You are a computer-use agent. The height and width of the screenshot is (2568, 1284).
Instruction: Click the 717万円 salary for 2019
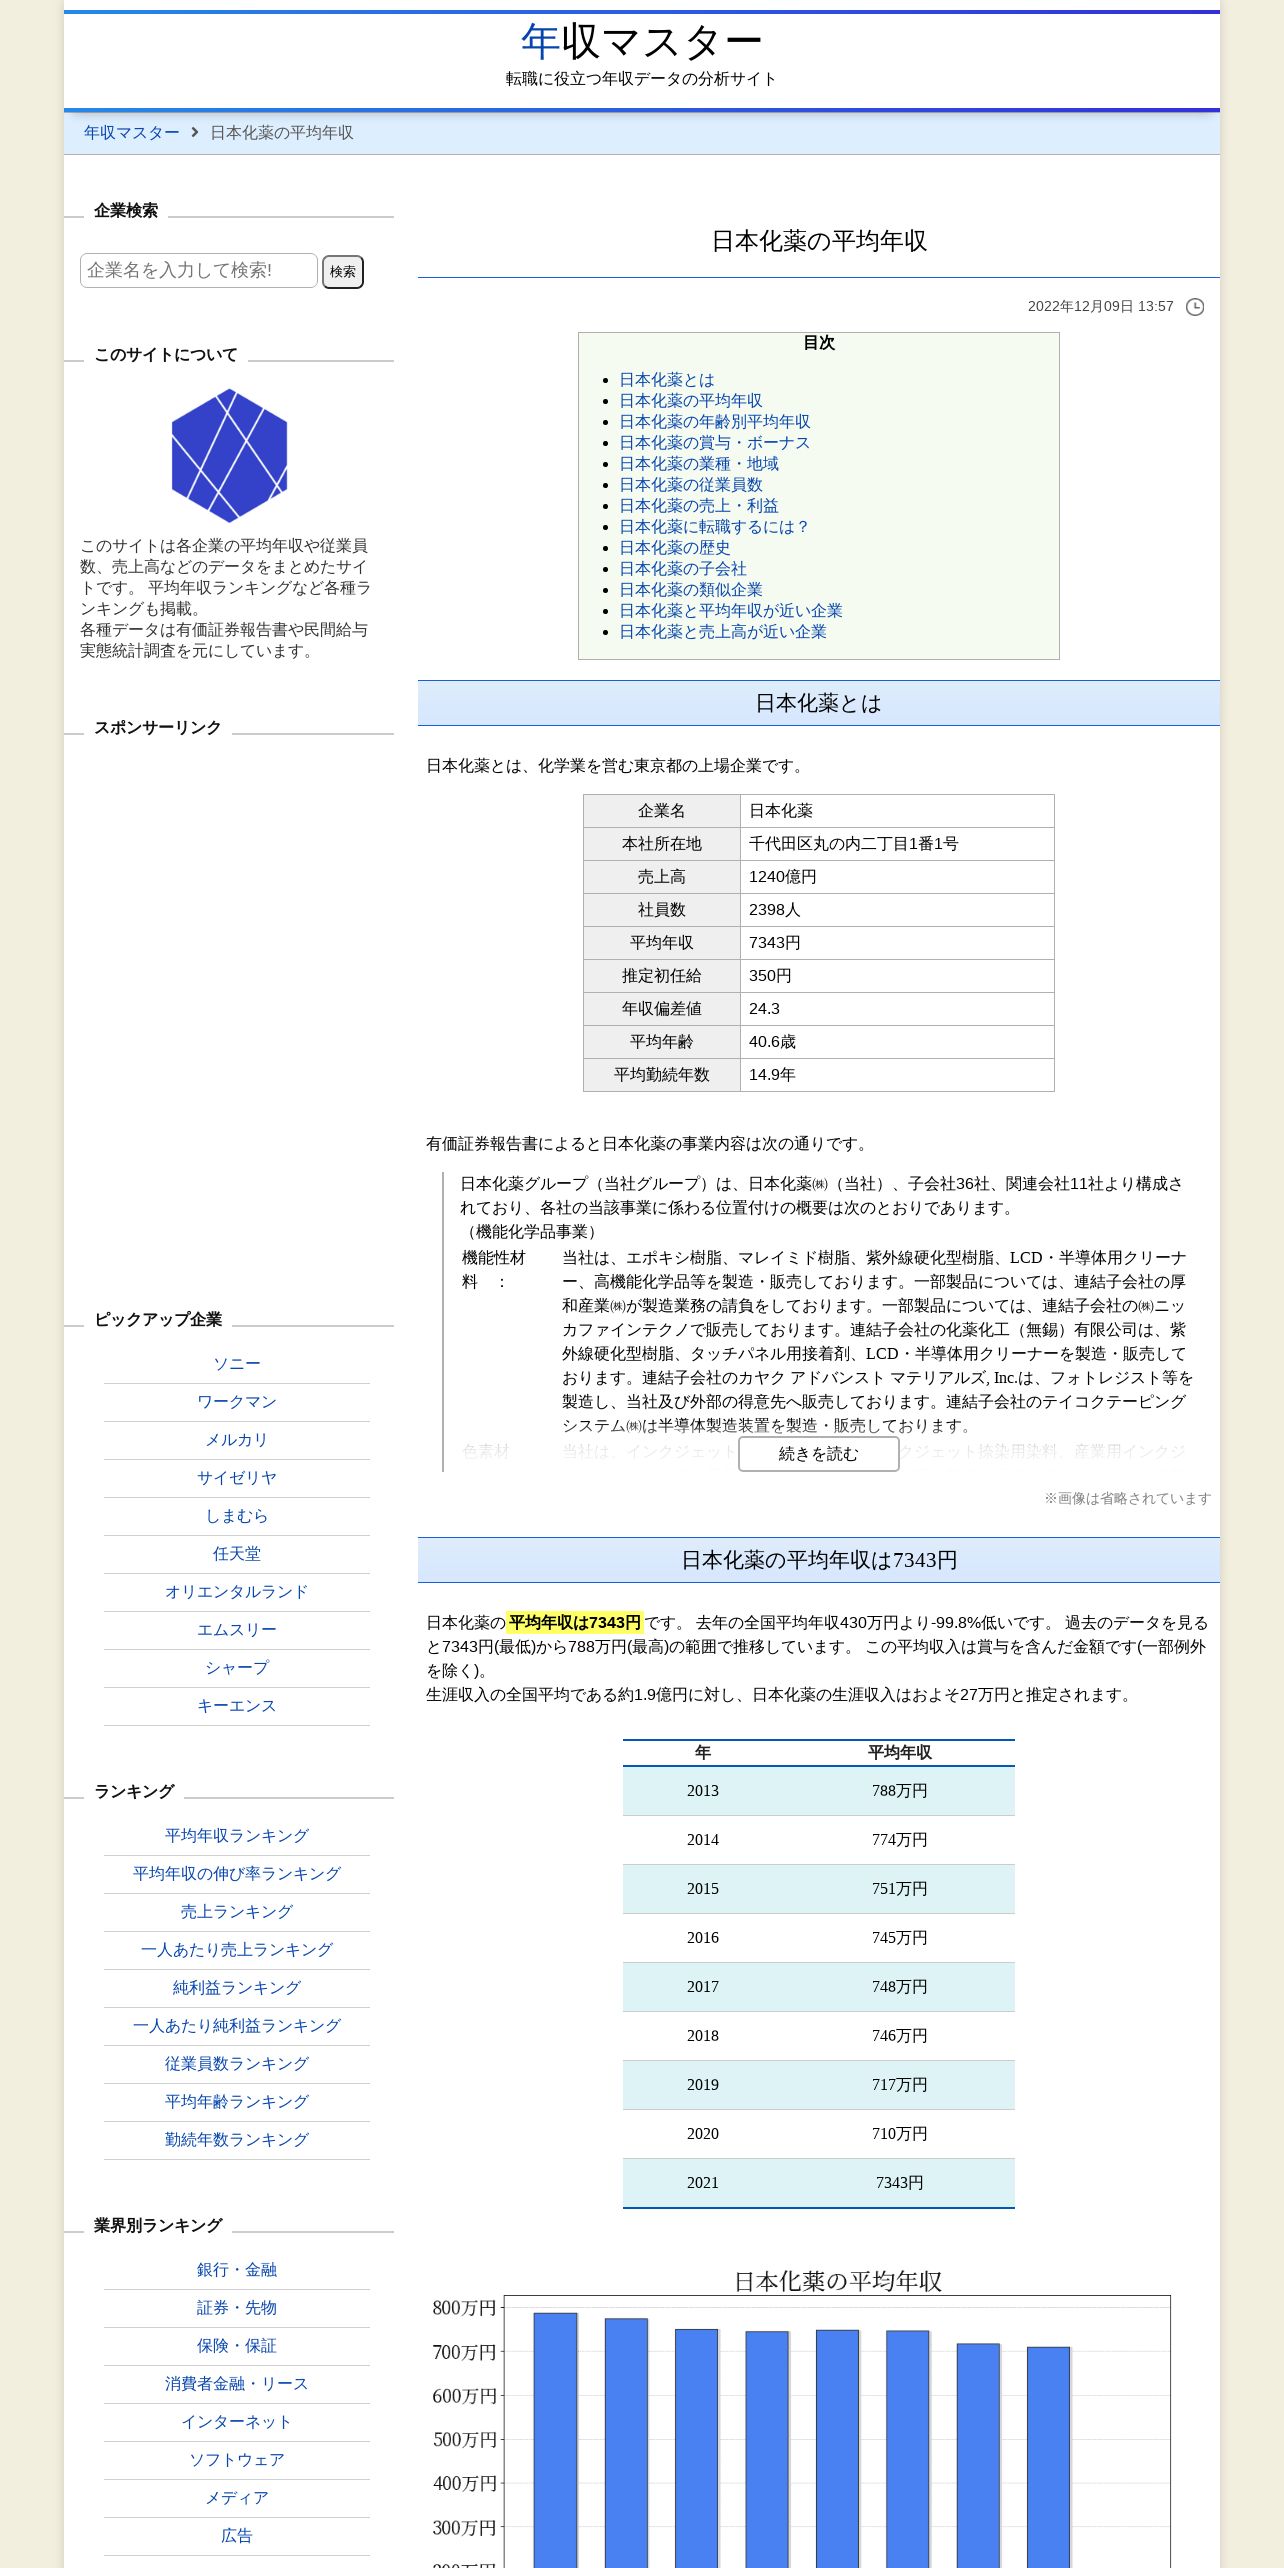[x=900, y=2085]
